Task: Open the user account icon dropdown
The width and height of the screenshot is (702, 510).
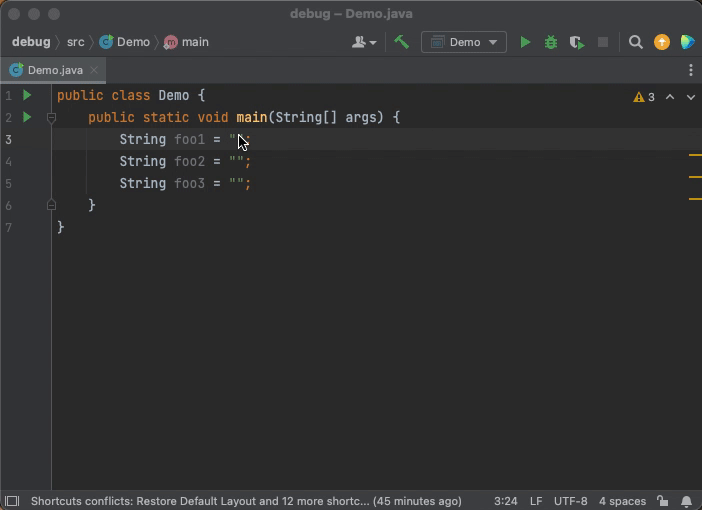Action: click(x=364, y=43)
